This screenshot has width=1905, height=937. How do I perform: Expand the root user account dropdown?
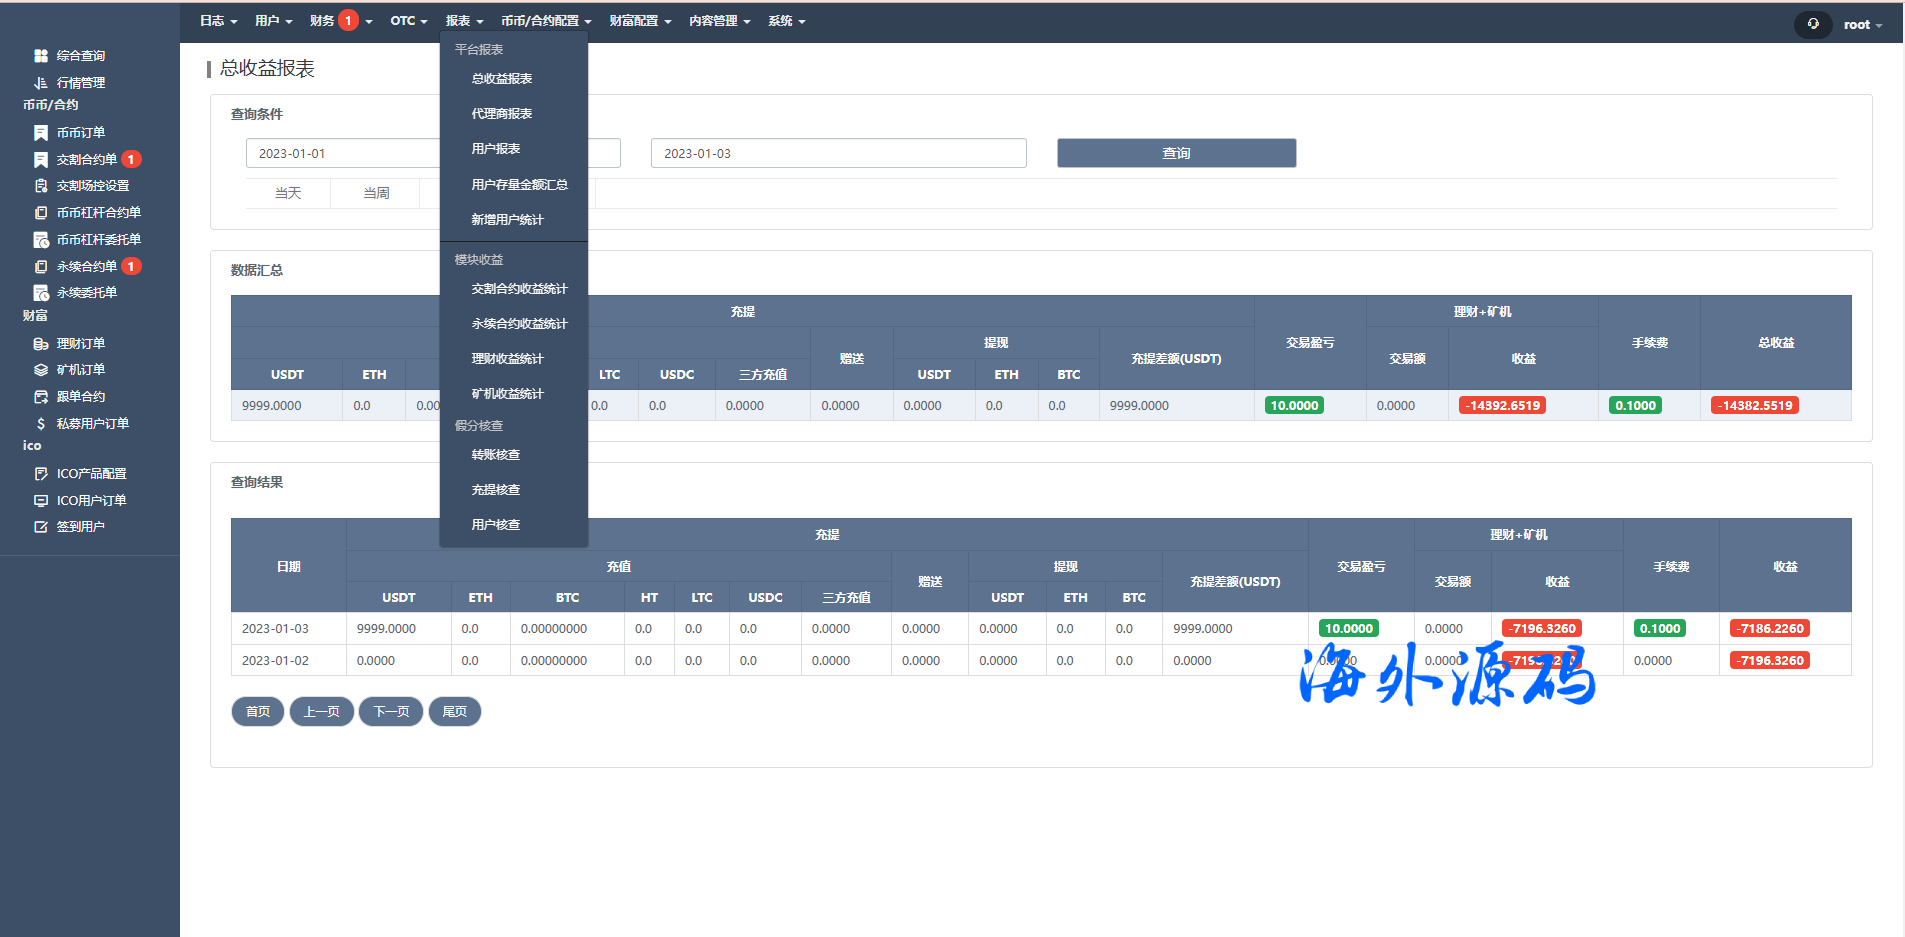coord(1862,25)
